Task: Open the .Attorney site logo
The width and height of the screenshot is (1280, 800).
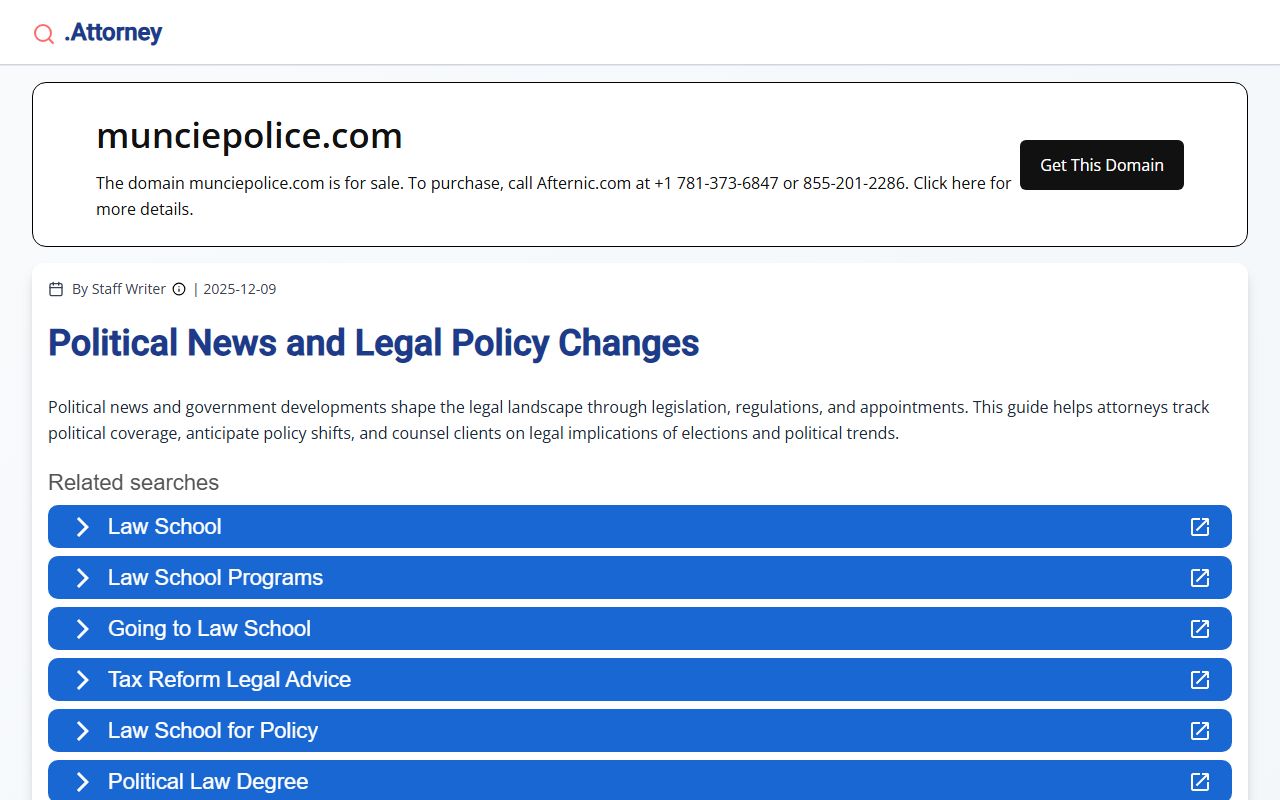Action: [113, 32]
